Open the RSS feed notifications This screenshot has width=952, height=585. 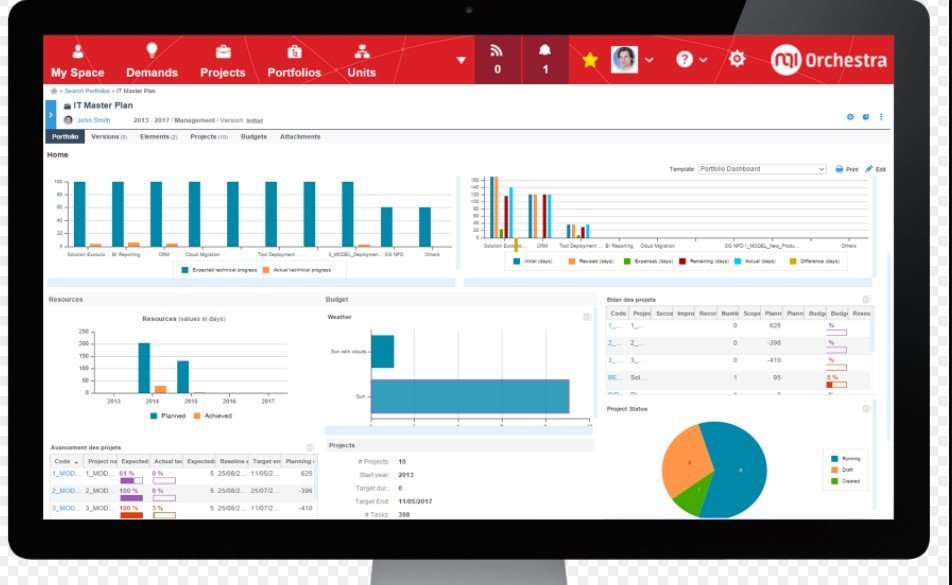click(x=497, y=52)
